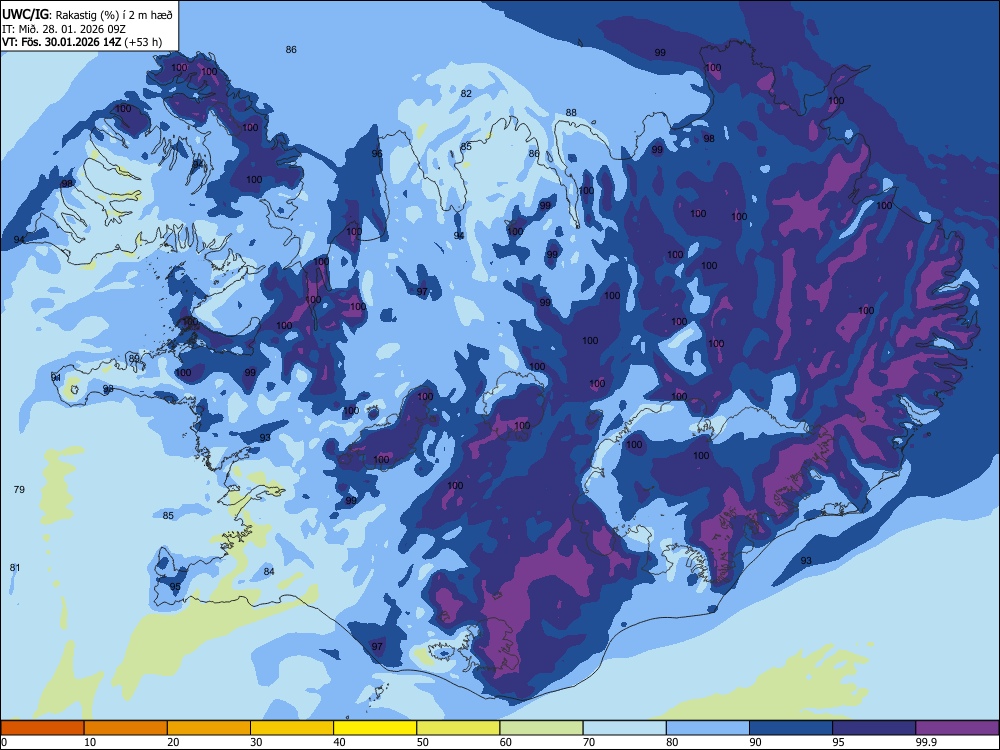The height and width of the screenshot is (750, 1000).
Task: Click the humidity value '96' on the map
Action: pyautogui.click(x=377, y=153)
